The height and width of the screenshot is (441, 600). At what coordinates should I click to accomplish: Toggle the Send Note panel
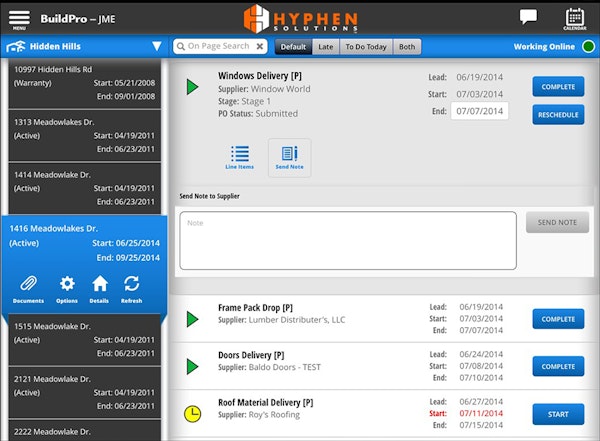coord(289,158)
